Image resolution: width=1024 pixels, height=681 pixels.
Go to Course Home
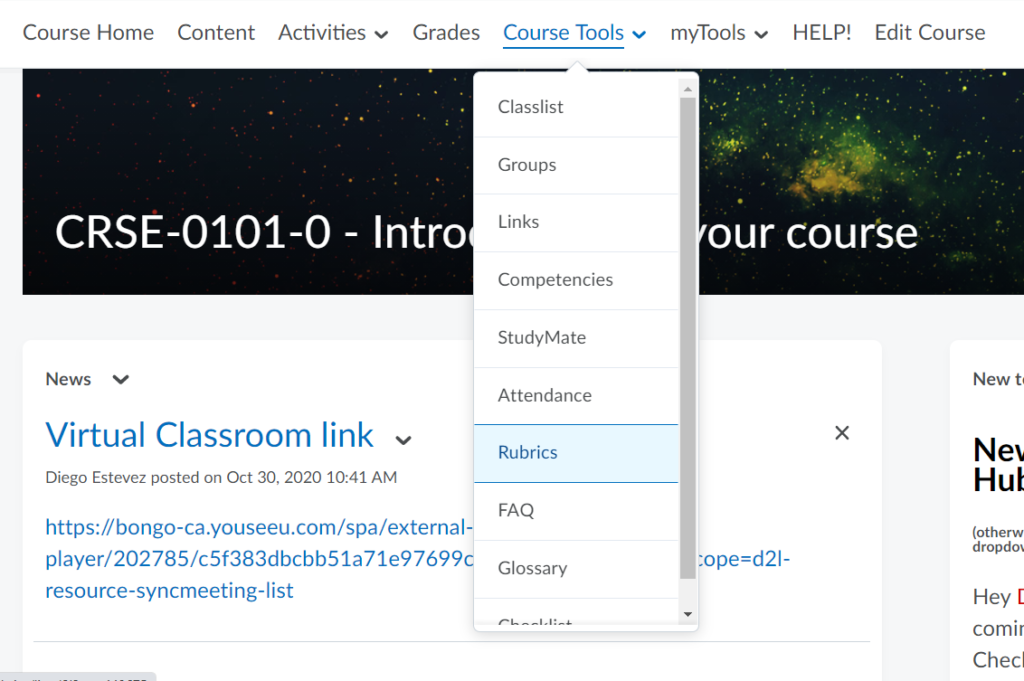pyautogui.click(x=88, y=33)
